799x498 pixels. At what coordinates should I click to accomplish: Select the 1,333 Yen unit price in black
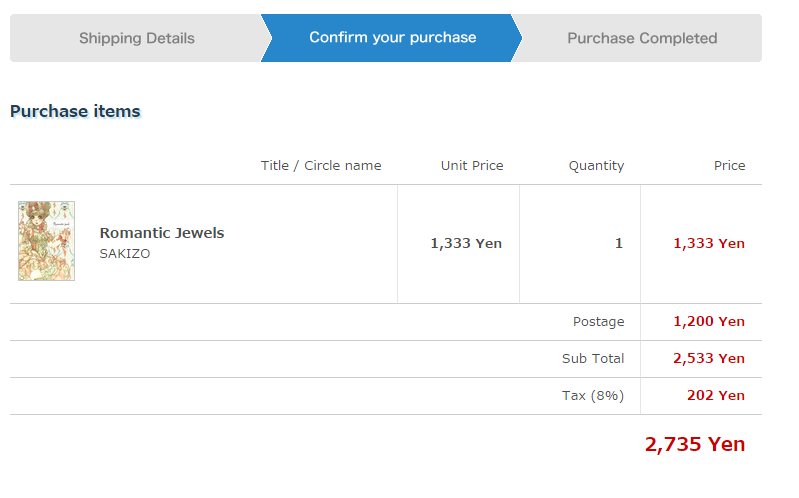coord(466,244)
